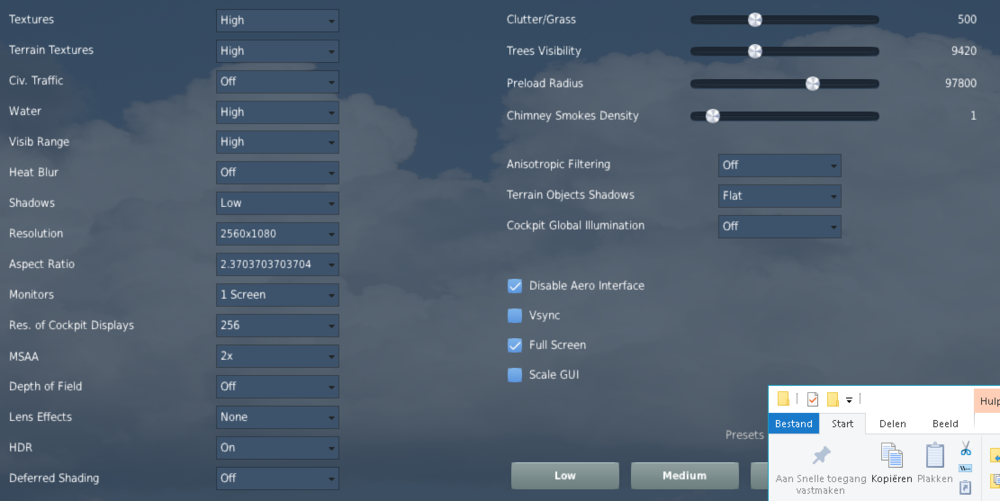Screen dimensions: 1000x501
Task: Open the Anisotropic Filtering dropdown
Action: point(779,166)
